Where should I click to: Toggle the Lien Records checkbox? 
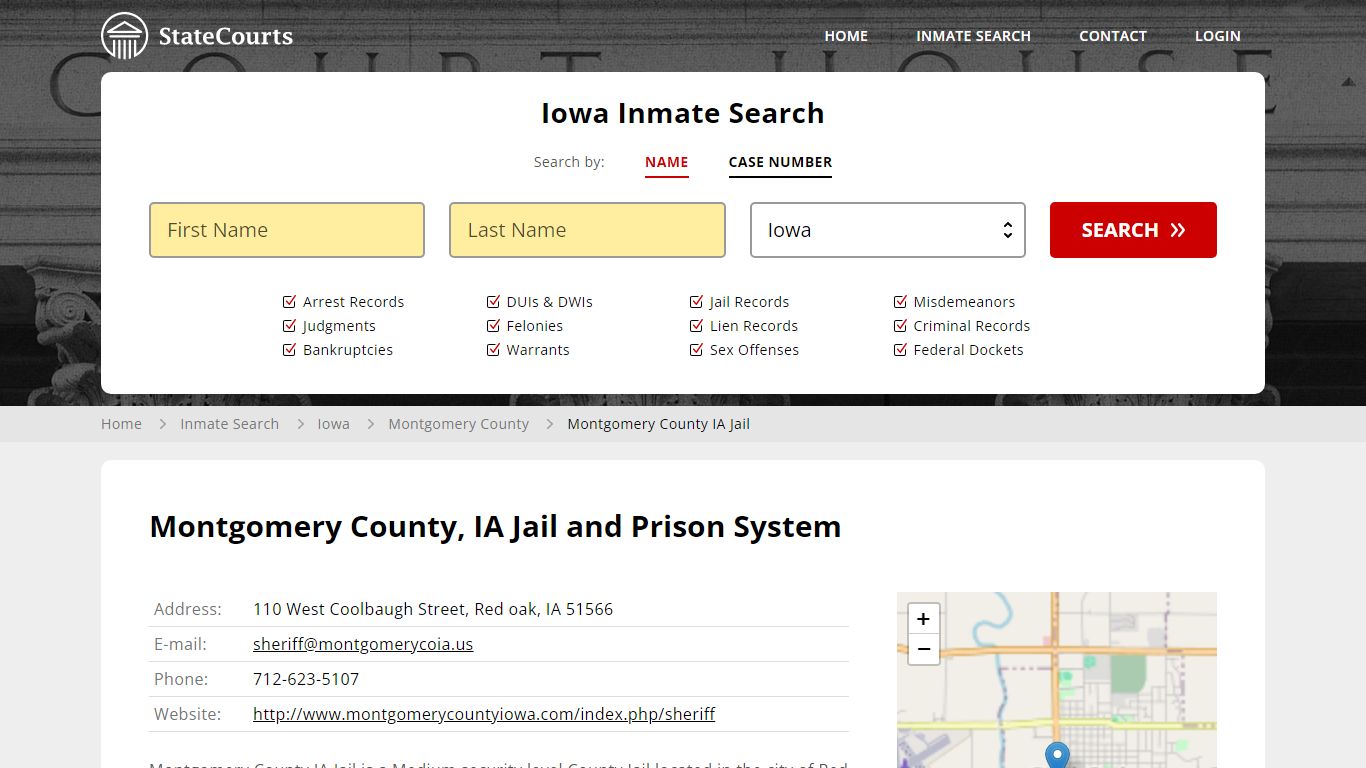[x=696, y=326]
